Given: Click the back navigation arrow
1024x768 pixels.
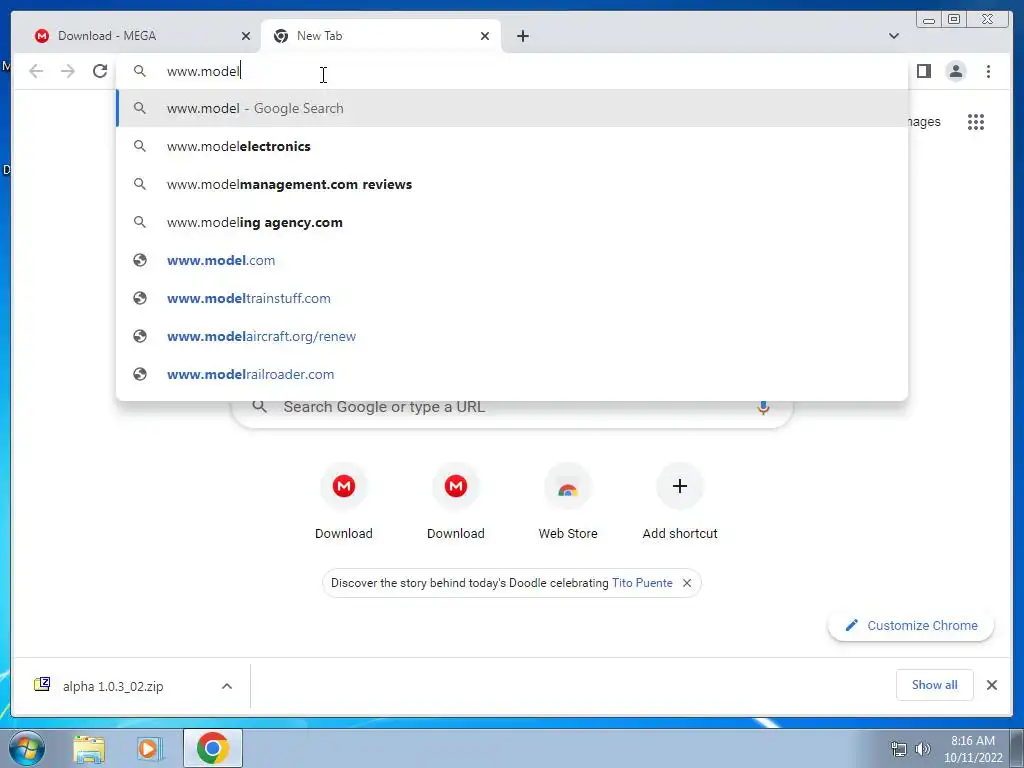Looking at the screenshot, I should [x=36, y=71].
